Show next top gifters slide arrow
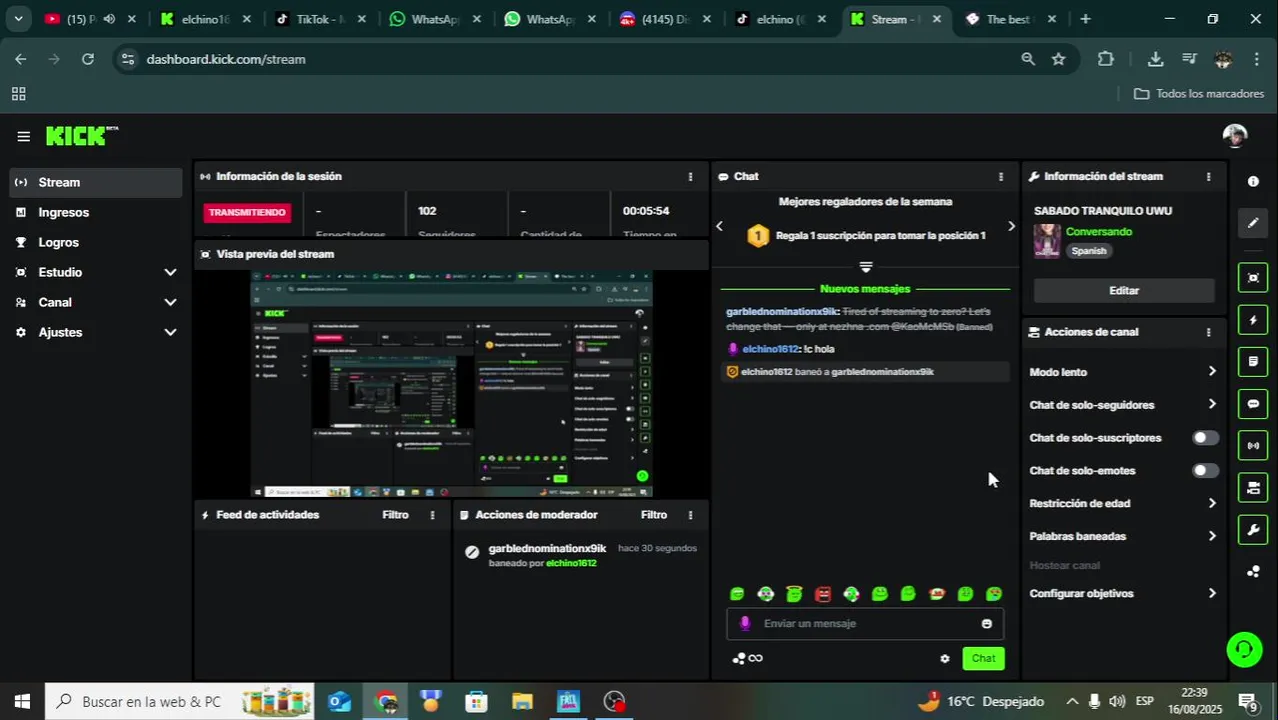The image size is (1278, 720). tap(1011, 226)
